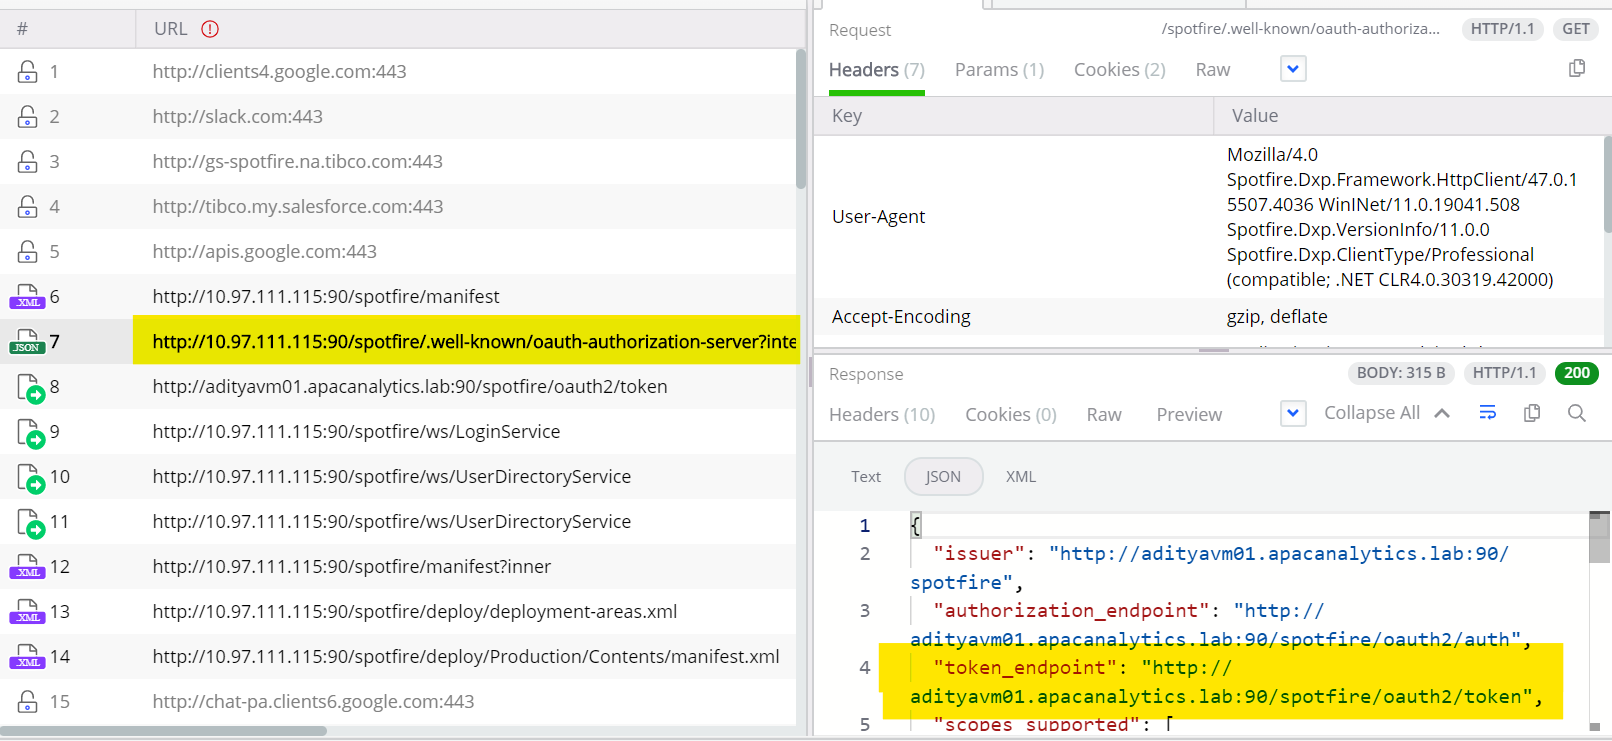Screen dimensions: 1612x741
Task: Select the XML file icon of row 6
Action: (x=28, y=297)
